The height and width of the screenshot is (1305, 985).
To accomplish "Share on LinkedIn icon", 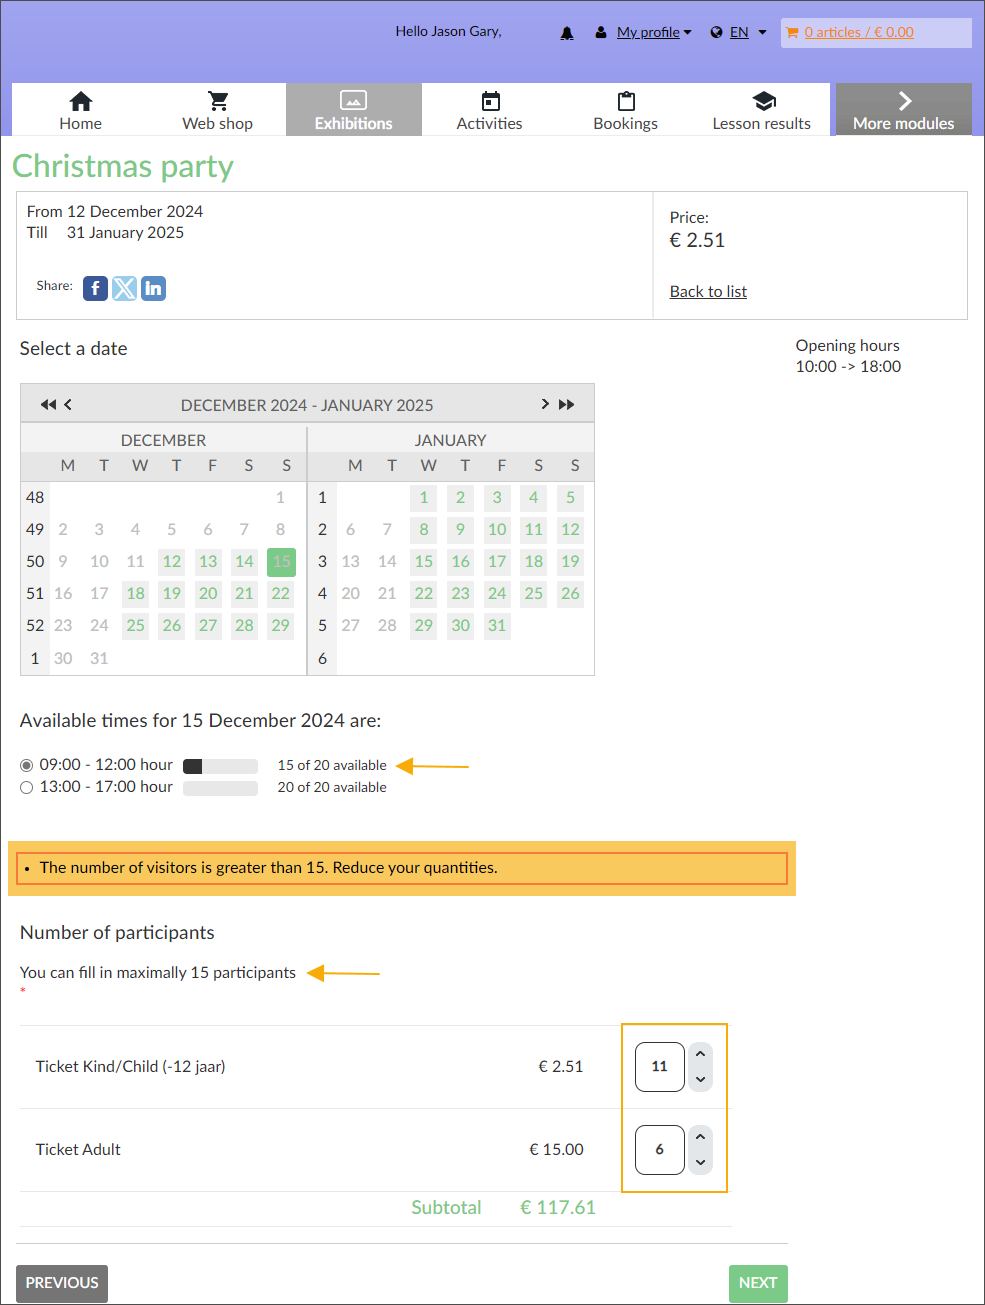I will [153, 289].
